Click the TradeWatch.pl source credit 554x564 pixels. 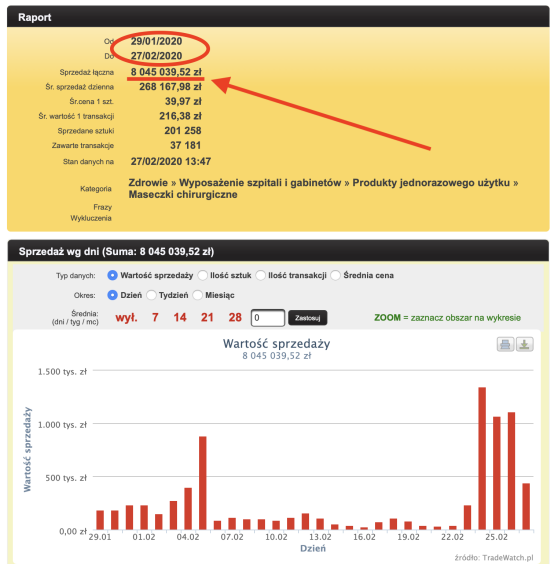[494, 558]
